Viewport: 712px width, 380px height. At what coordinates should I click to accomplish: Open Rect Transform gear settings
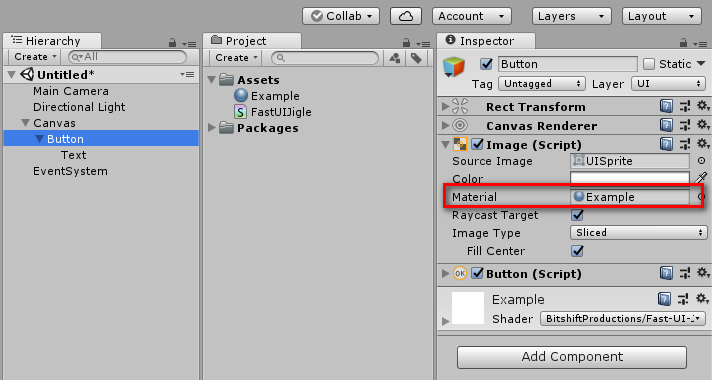point(702,106)
